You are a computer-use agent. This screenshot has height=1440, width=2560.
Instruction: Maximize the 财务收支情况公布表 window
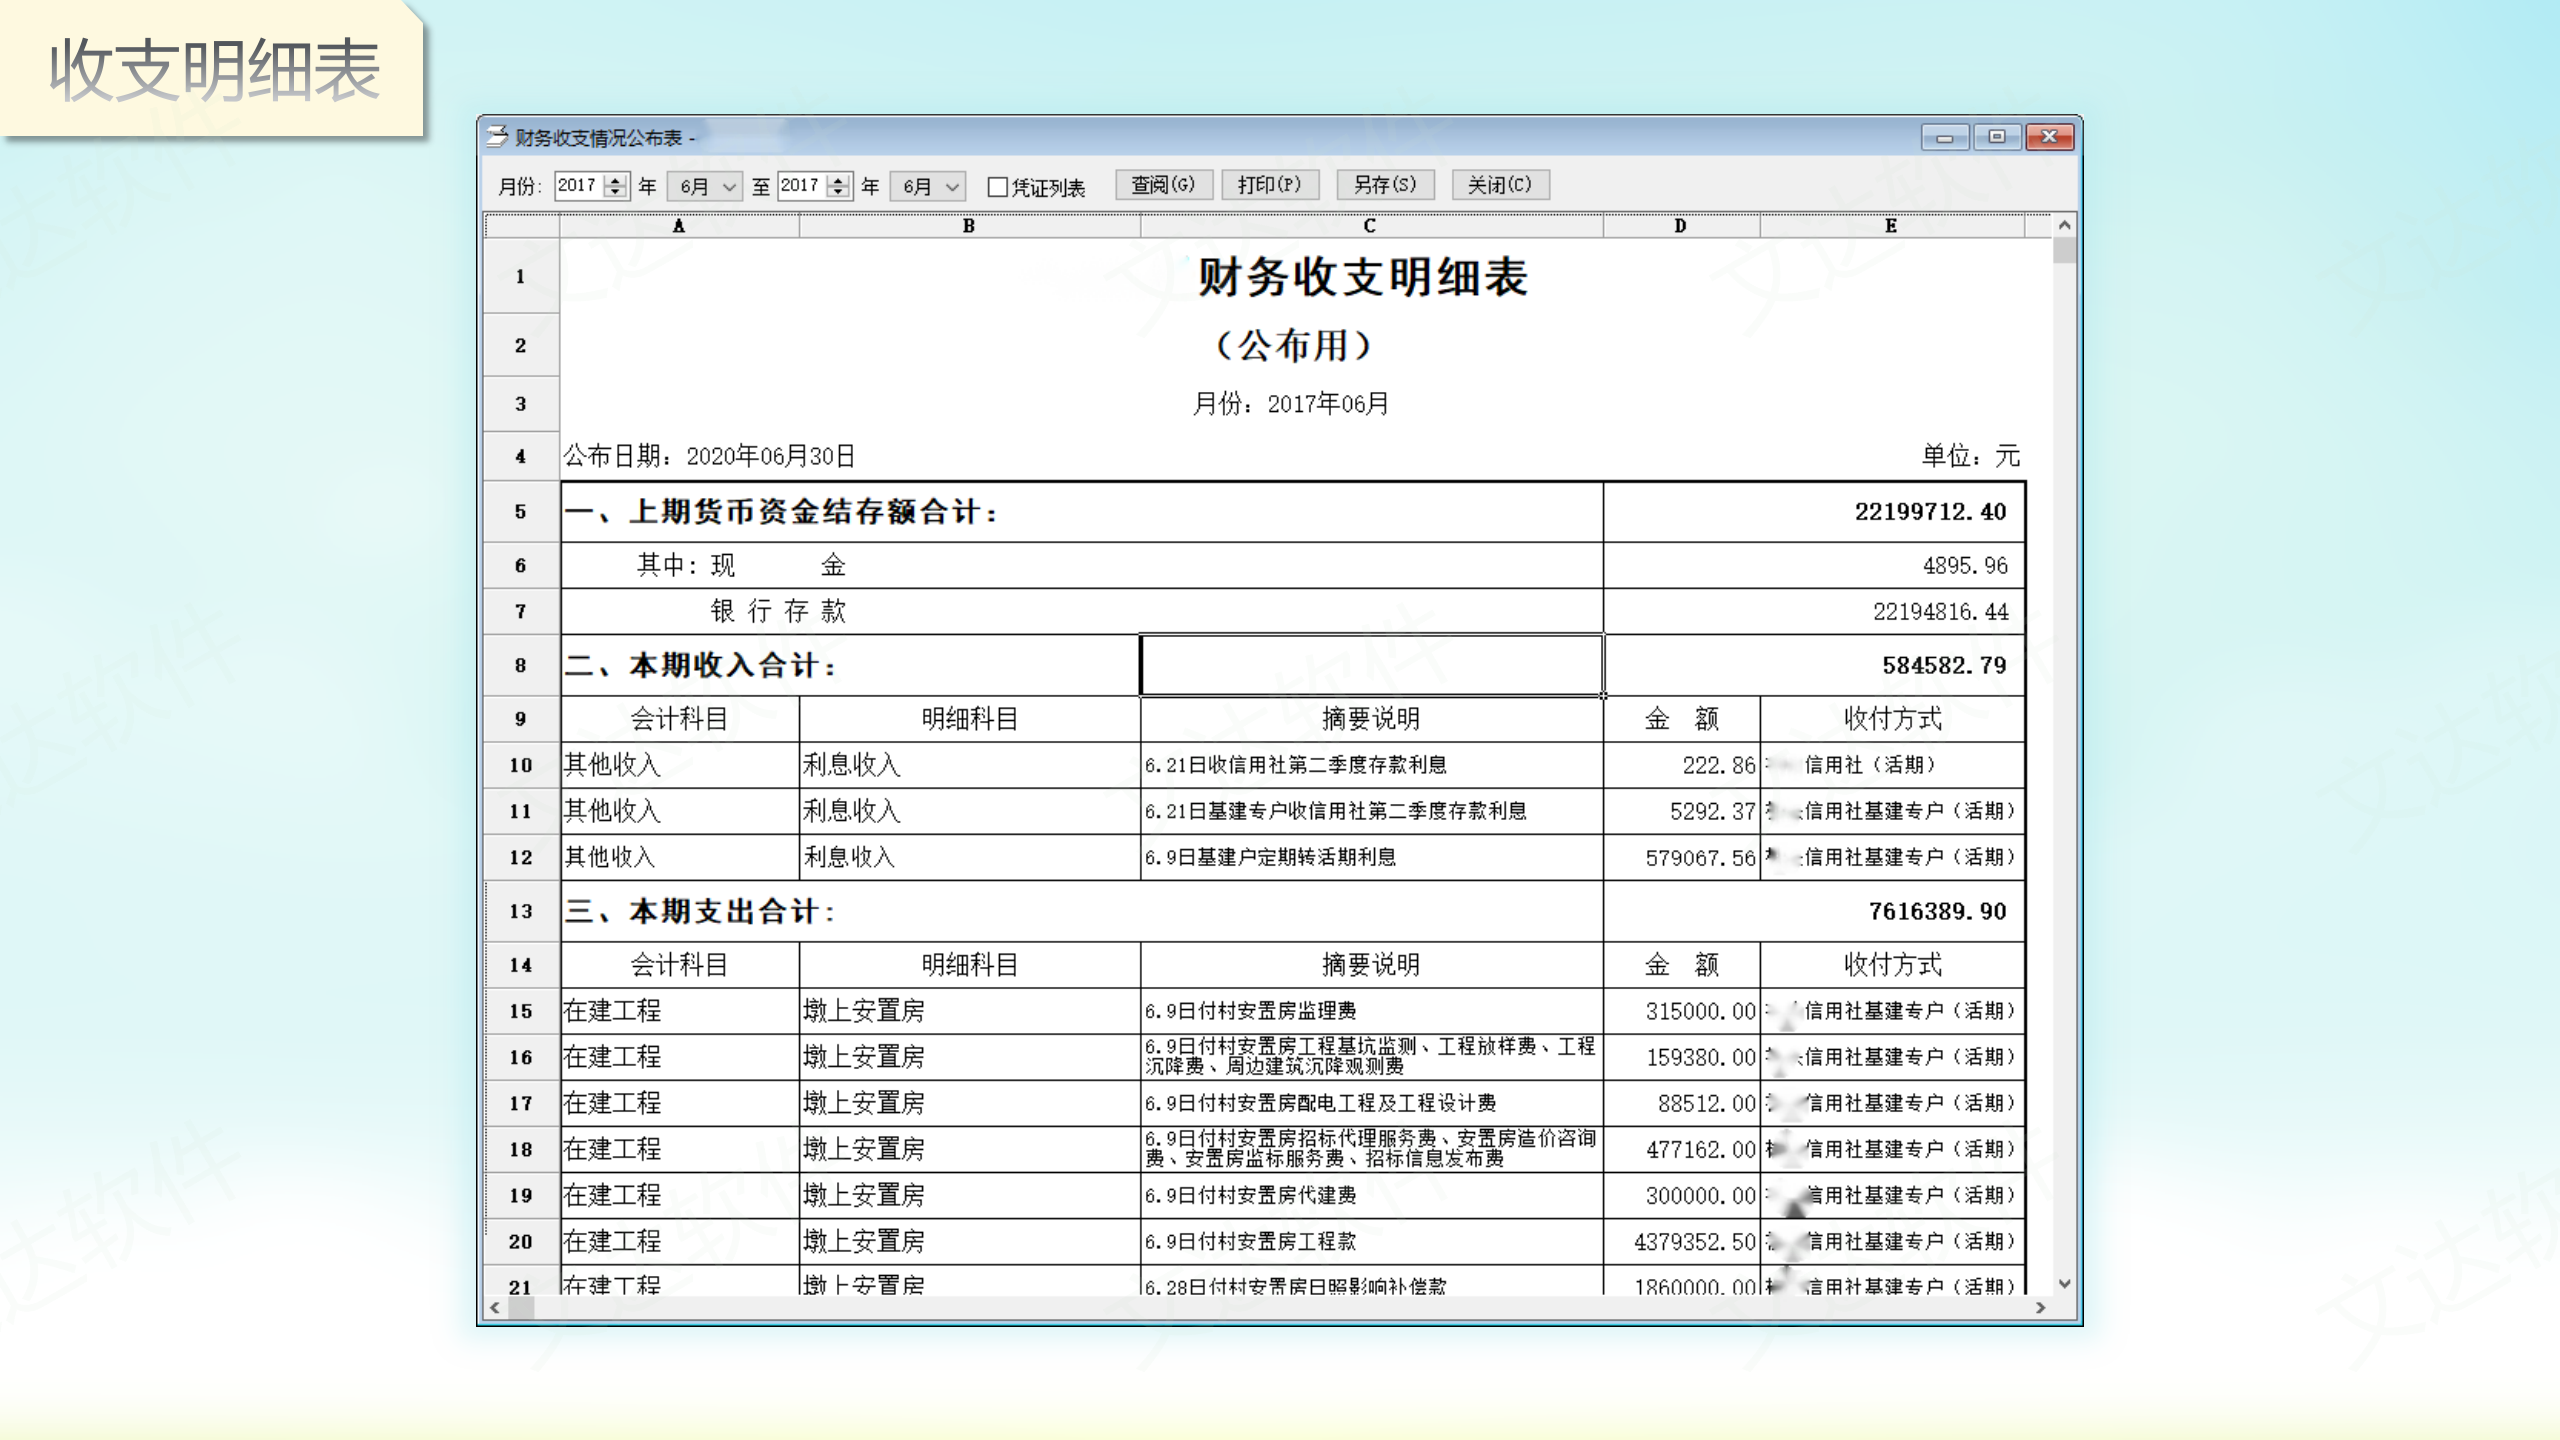1996,137
